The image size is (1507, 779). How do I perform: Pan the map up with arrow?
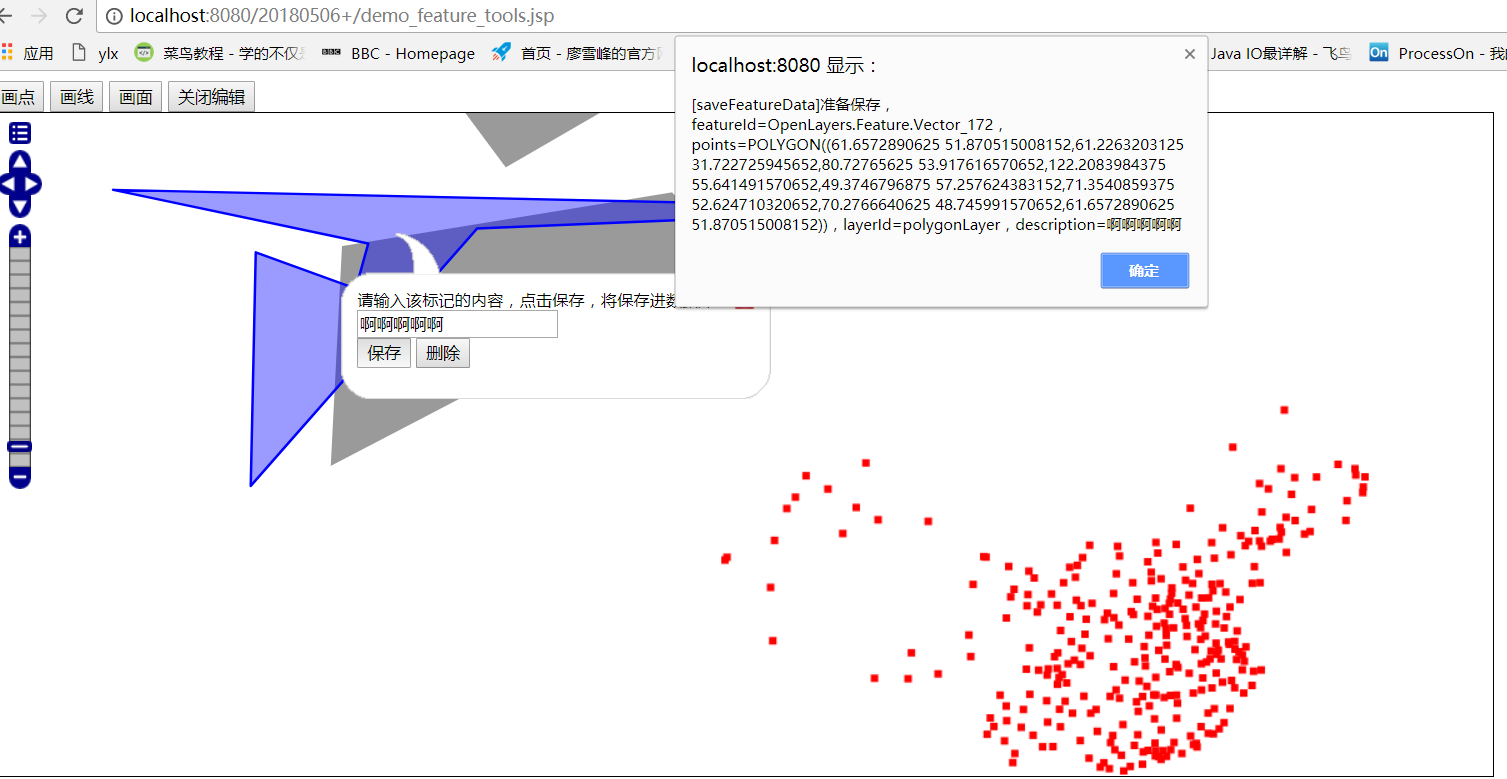click(20, 161)
